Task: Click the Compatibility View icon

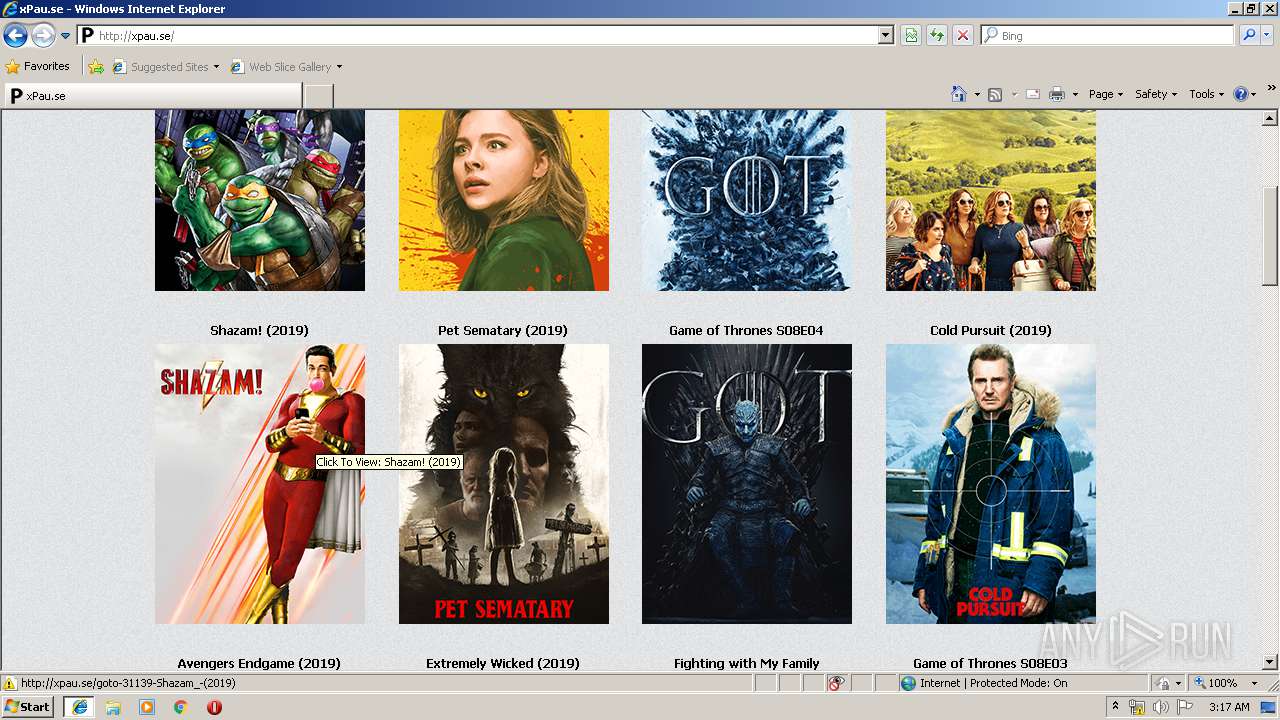Action: [x=911, y=35]
